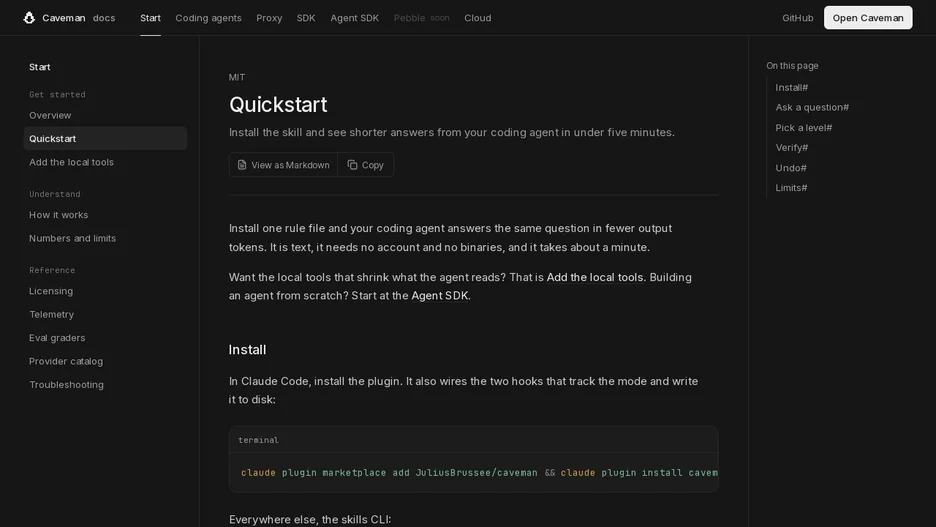Click the document icon in View as Markdown
This screenshot has height=527, width=936.
point(242,165)
